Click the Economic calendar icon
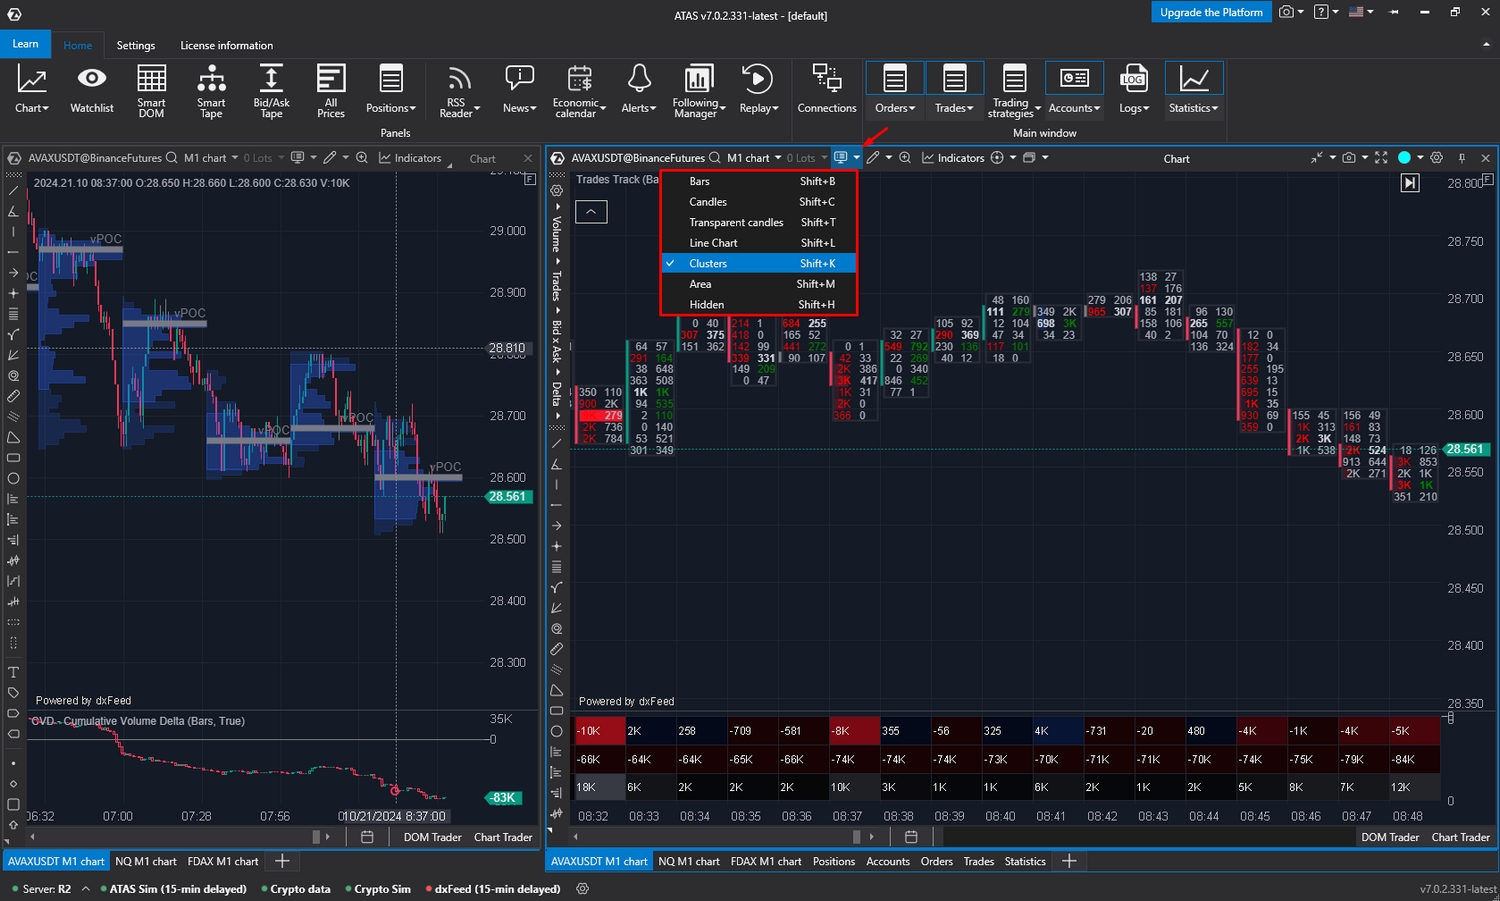Screen dimensions: 1500x901 (579, 90)
